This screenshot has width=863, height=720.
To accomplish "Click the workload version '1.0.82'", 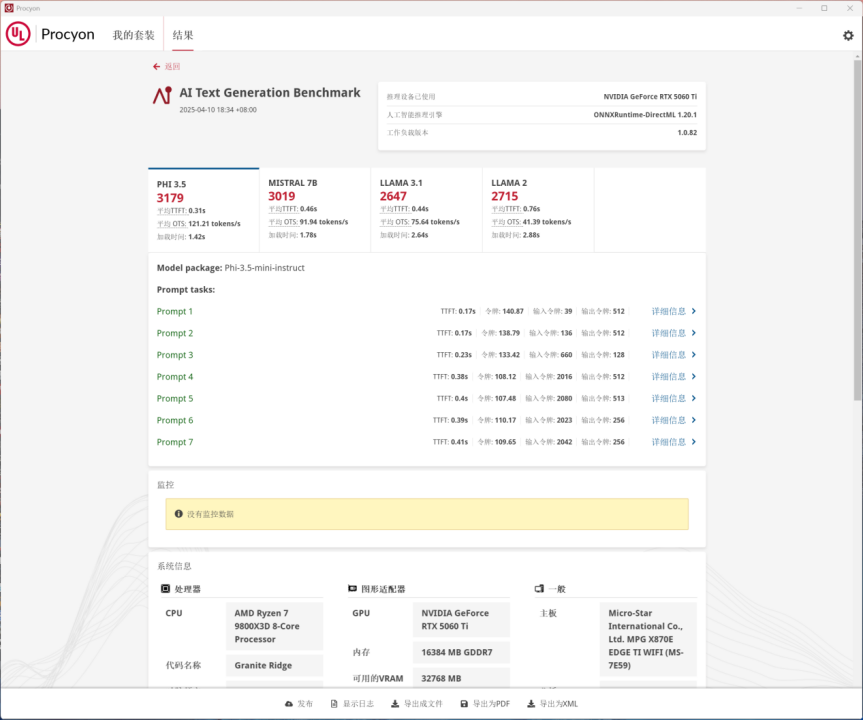I will click(x=687, y=133).
